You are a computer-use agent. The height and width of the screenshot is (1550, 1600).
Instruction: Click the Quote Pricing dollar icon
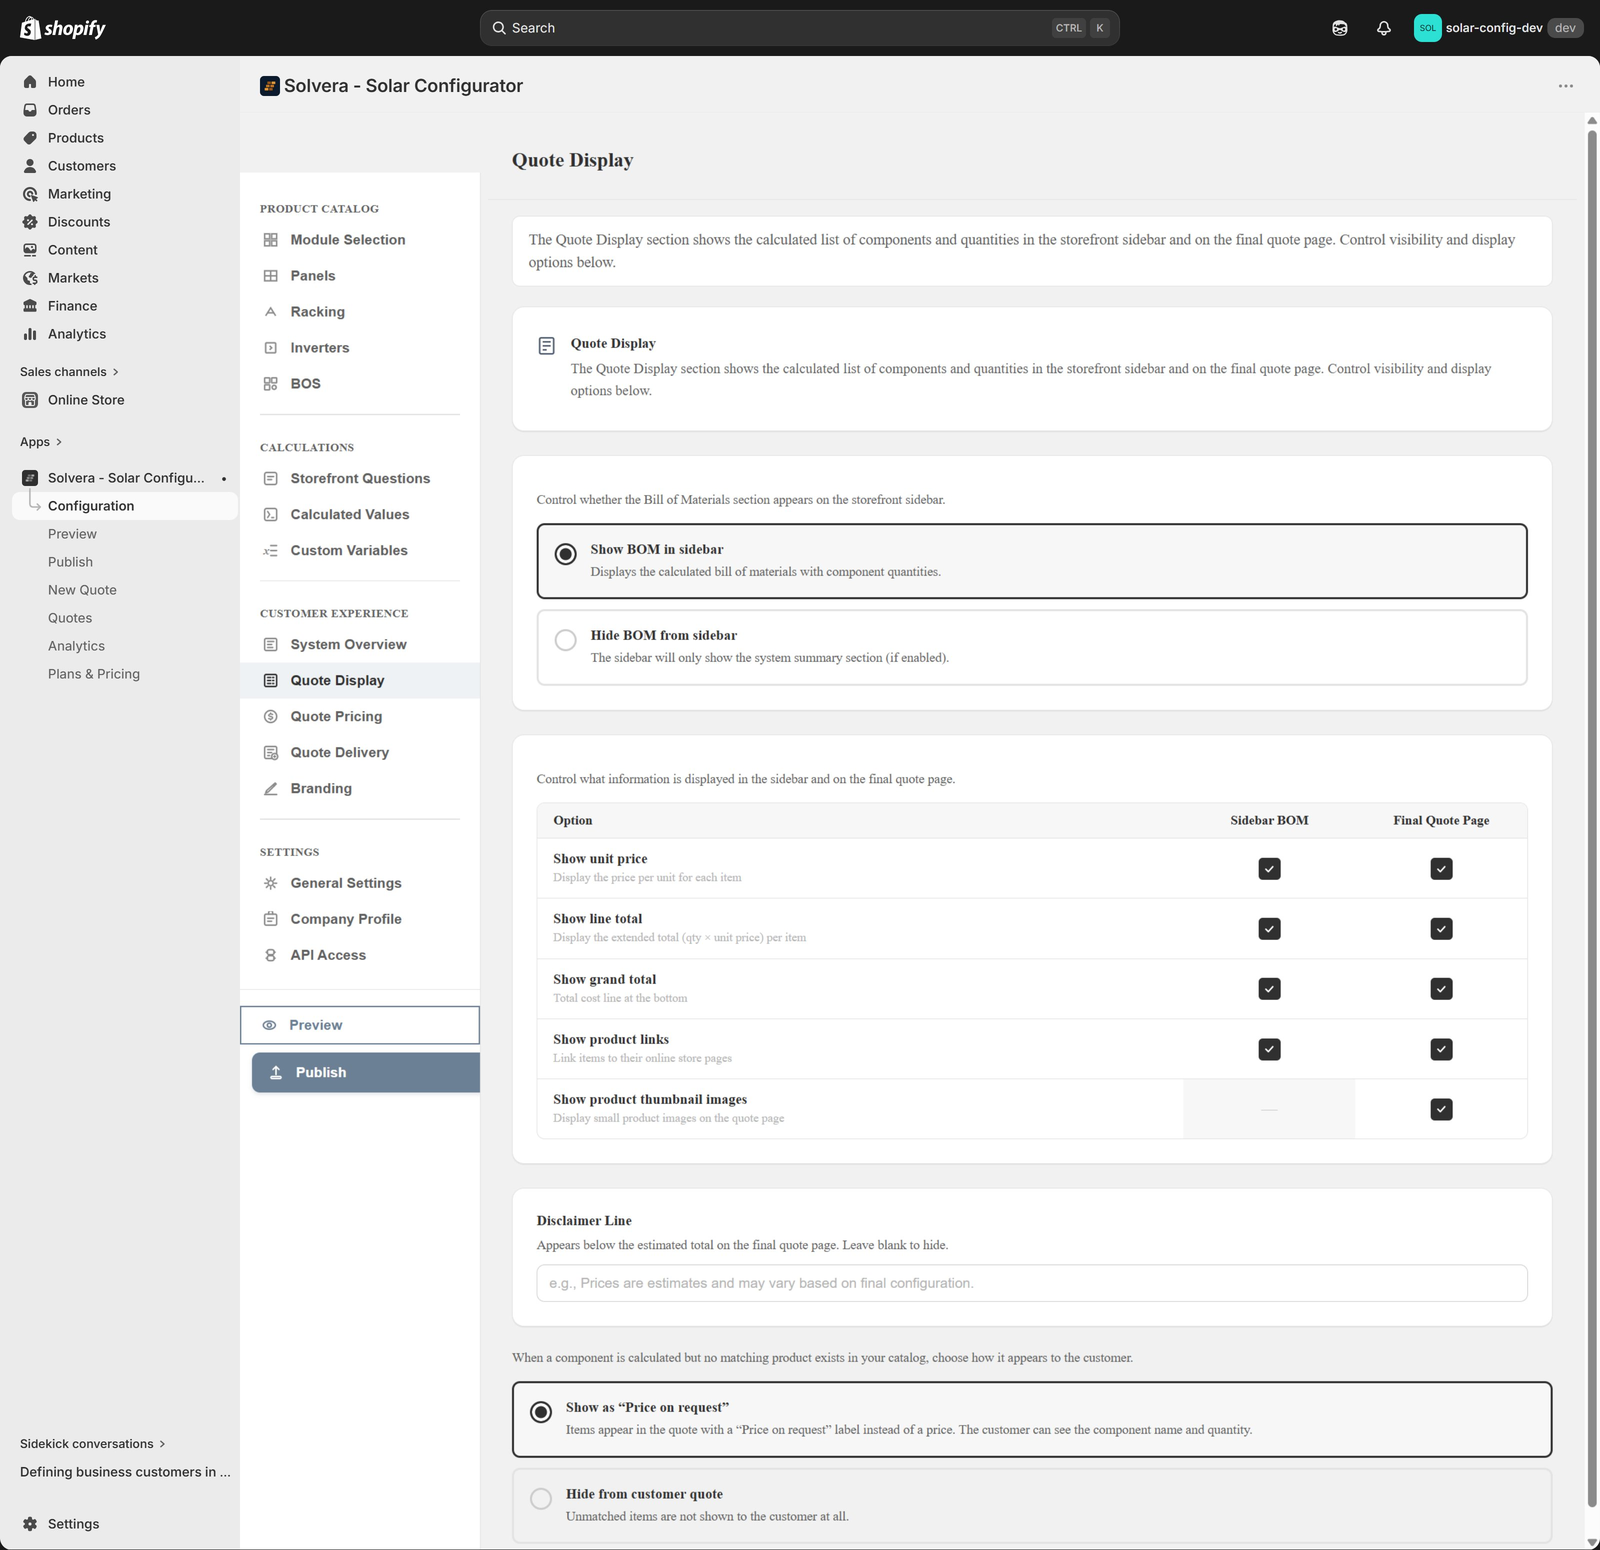[270, 716]
